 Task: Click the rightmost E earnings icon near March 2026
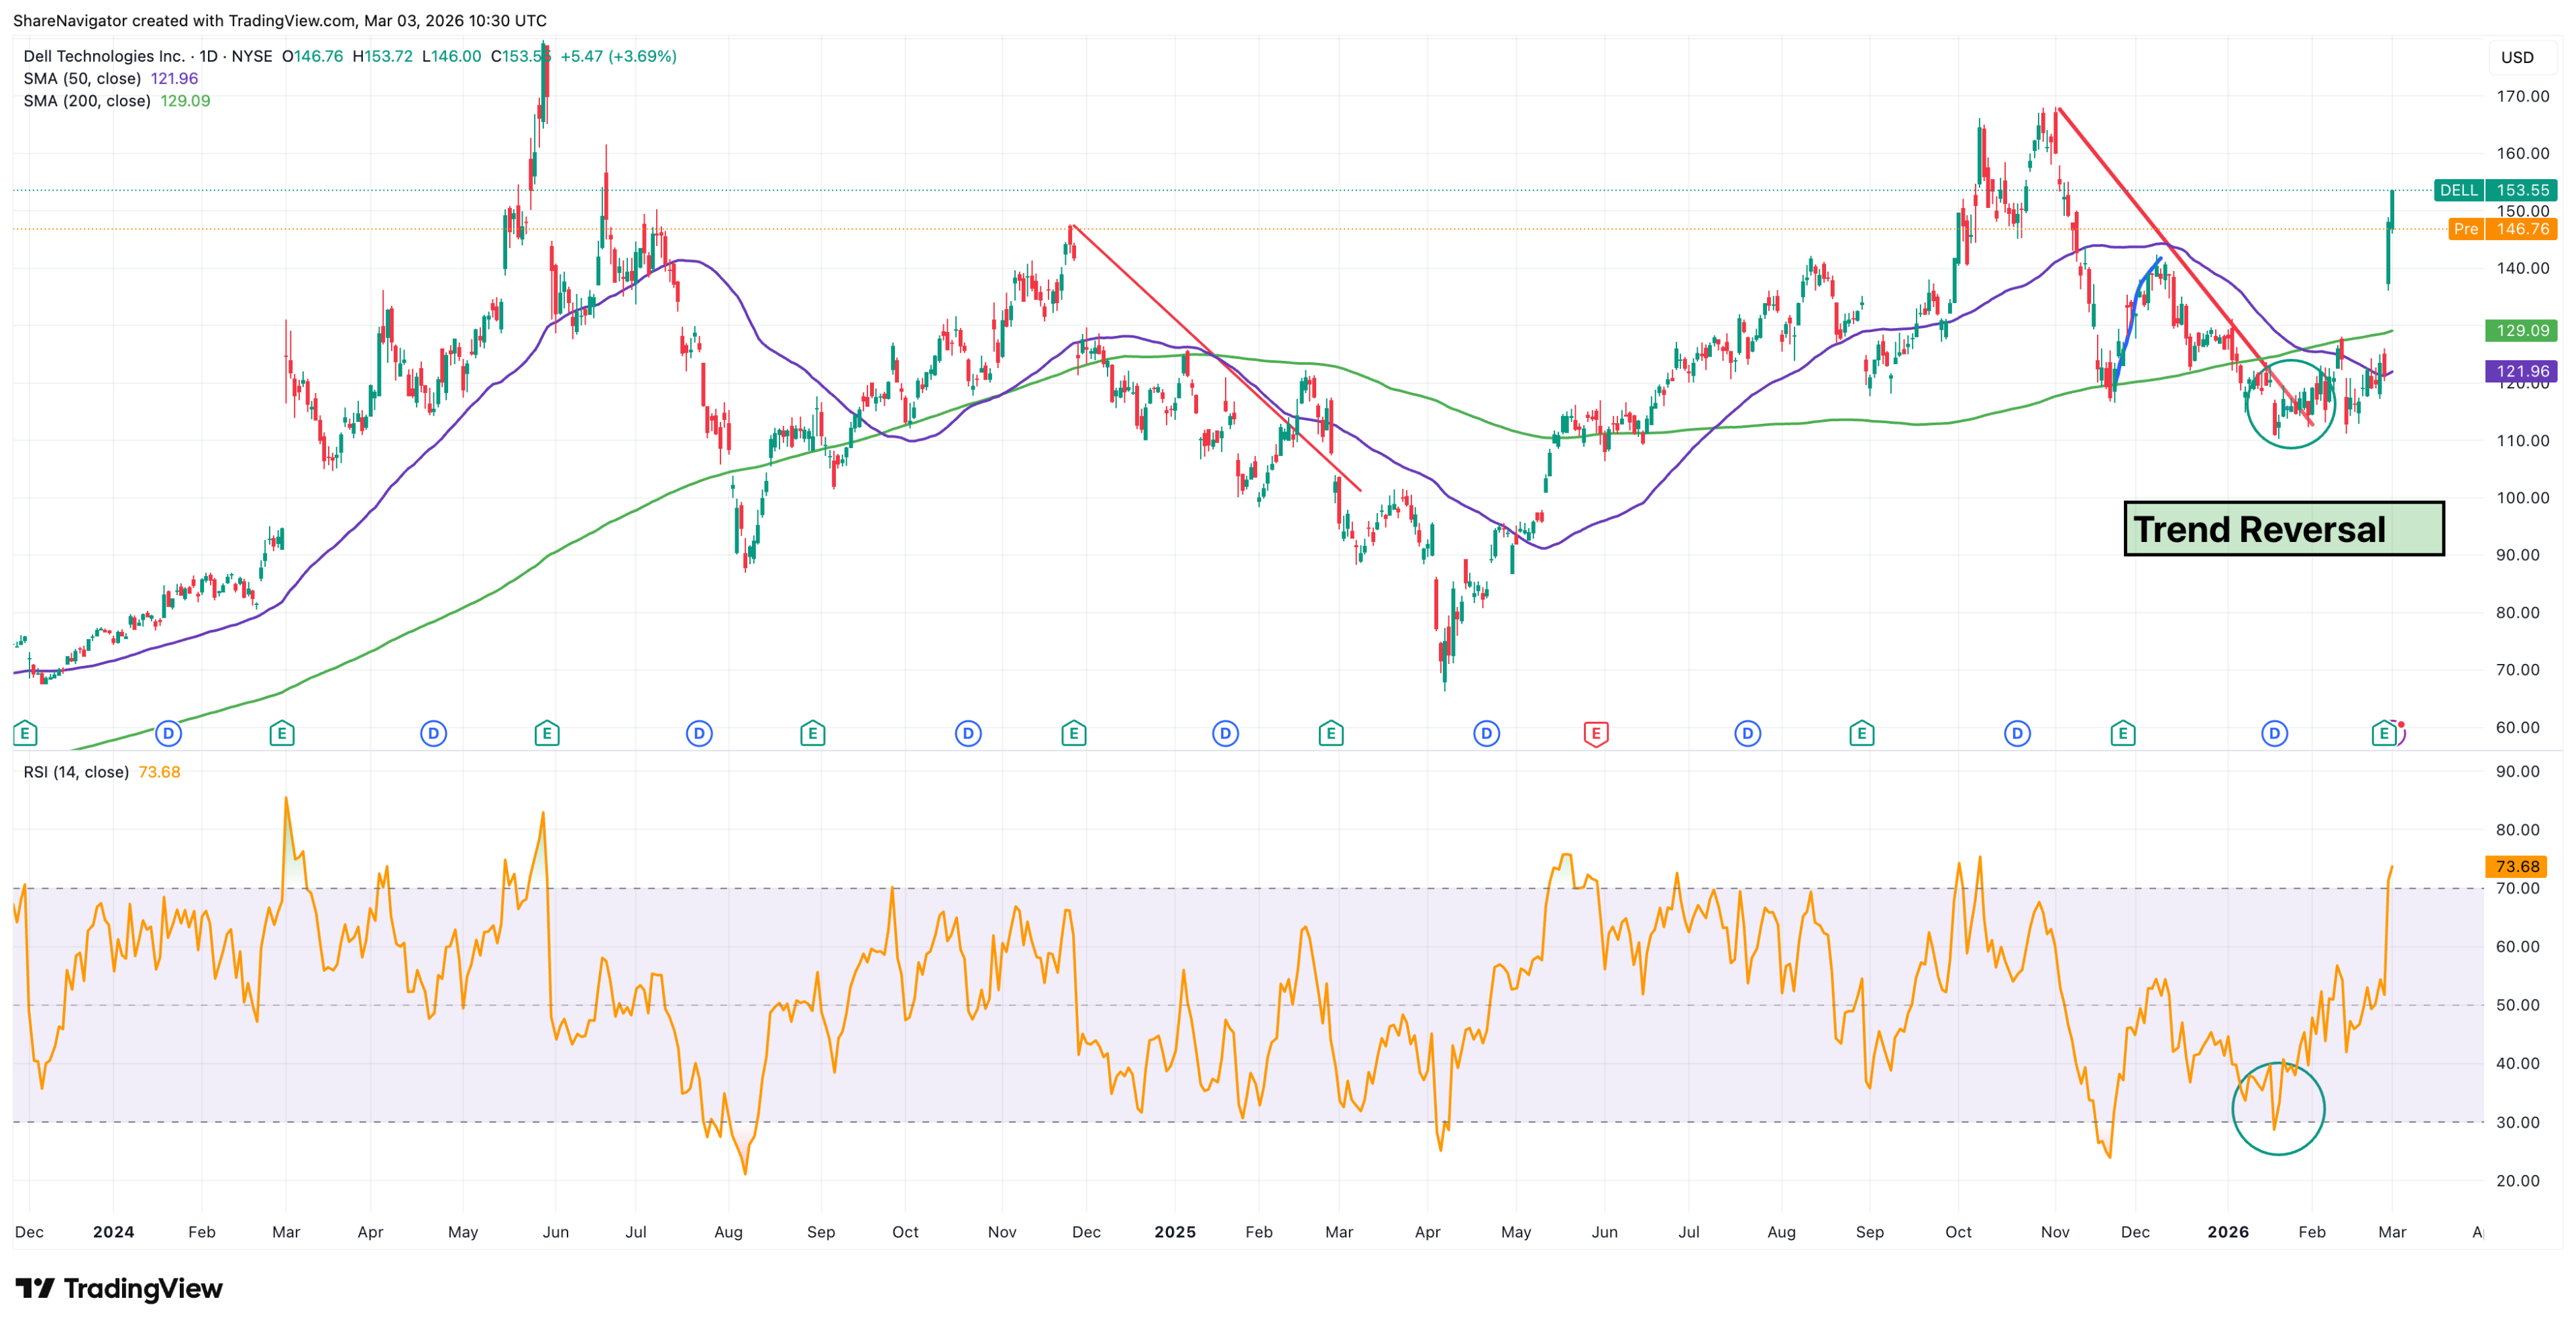click(2386, 733)
